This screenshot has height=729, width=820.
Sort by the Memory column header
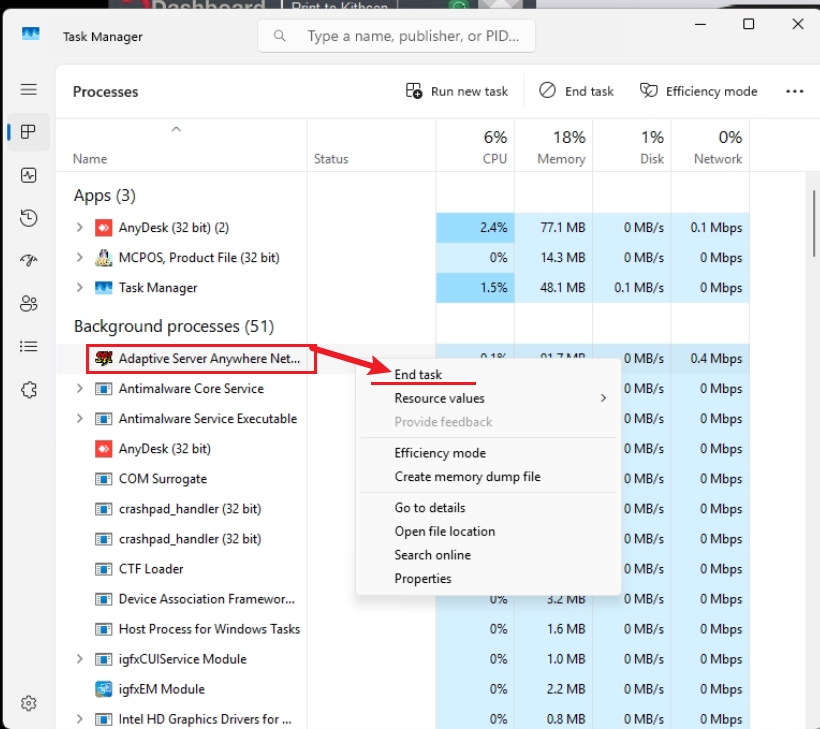553,147
